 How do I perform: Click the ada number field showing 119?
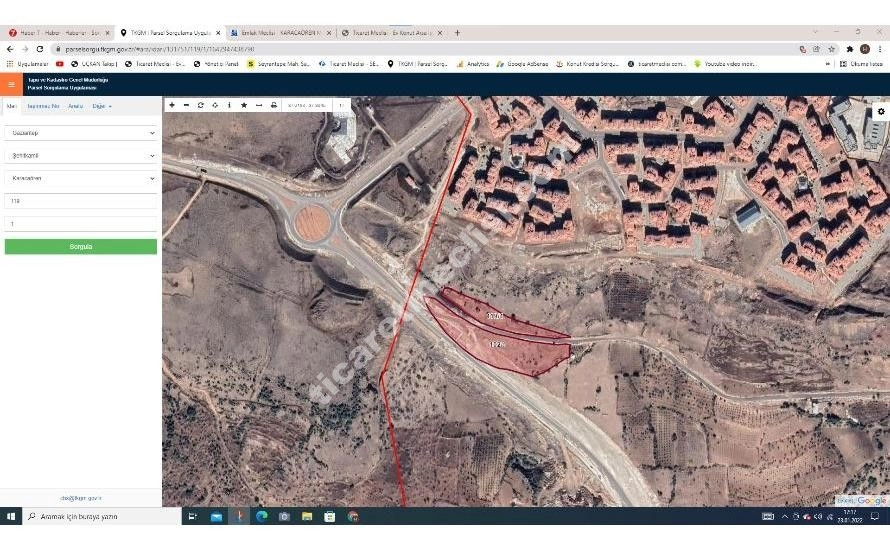pos(81,201)
